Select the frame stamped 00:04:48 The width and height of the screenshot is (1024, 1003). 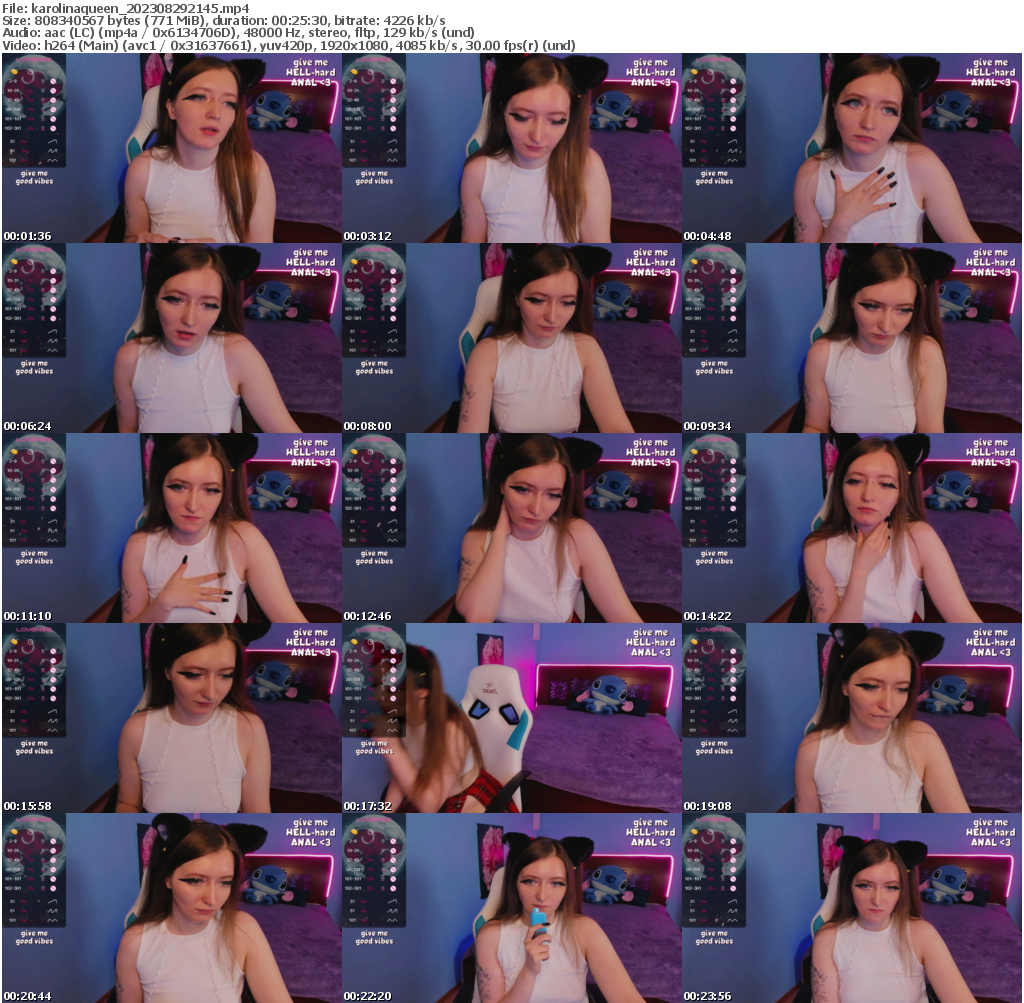852,148
